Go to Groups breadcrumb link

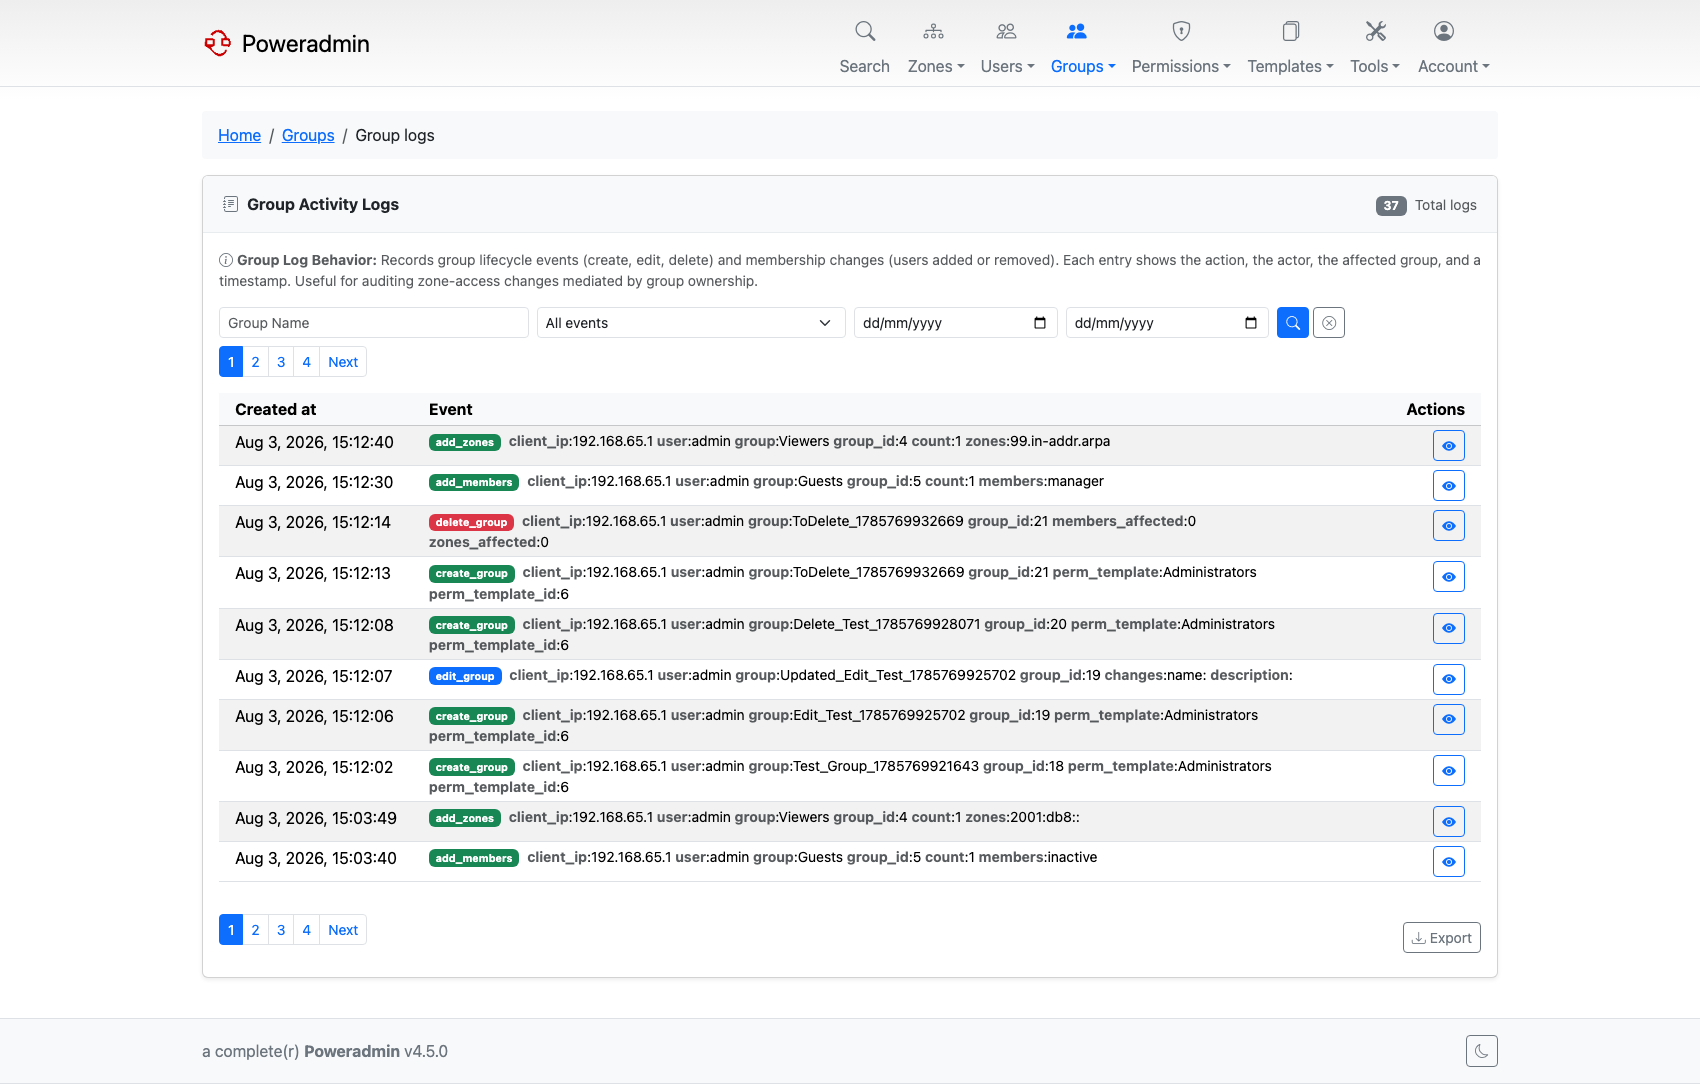(x=308, y=135)
